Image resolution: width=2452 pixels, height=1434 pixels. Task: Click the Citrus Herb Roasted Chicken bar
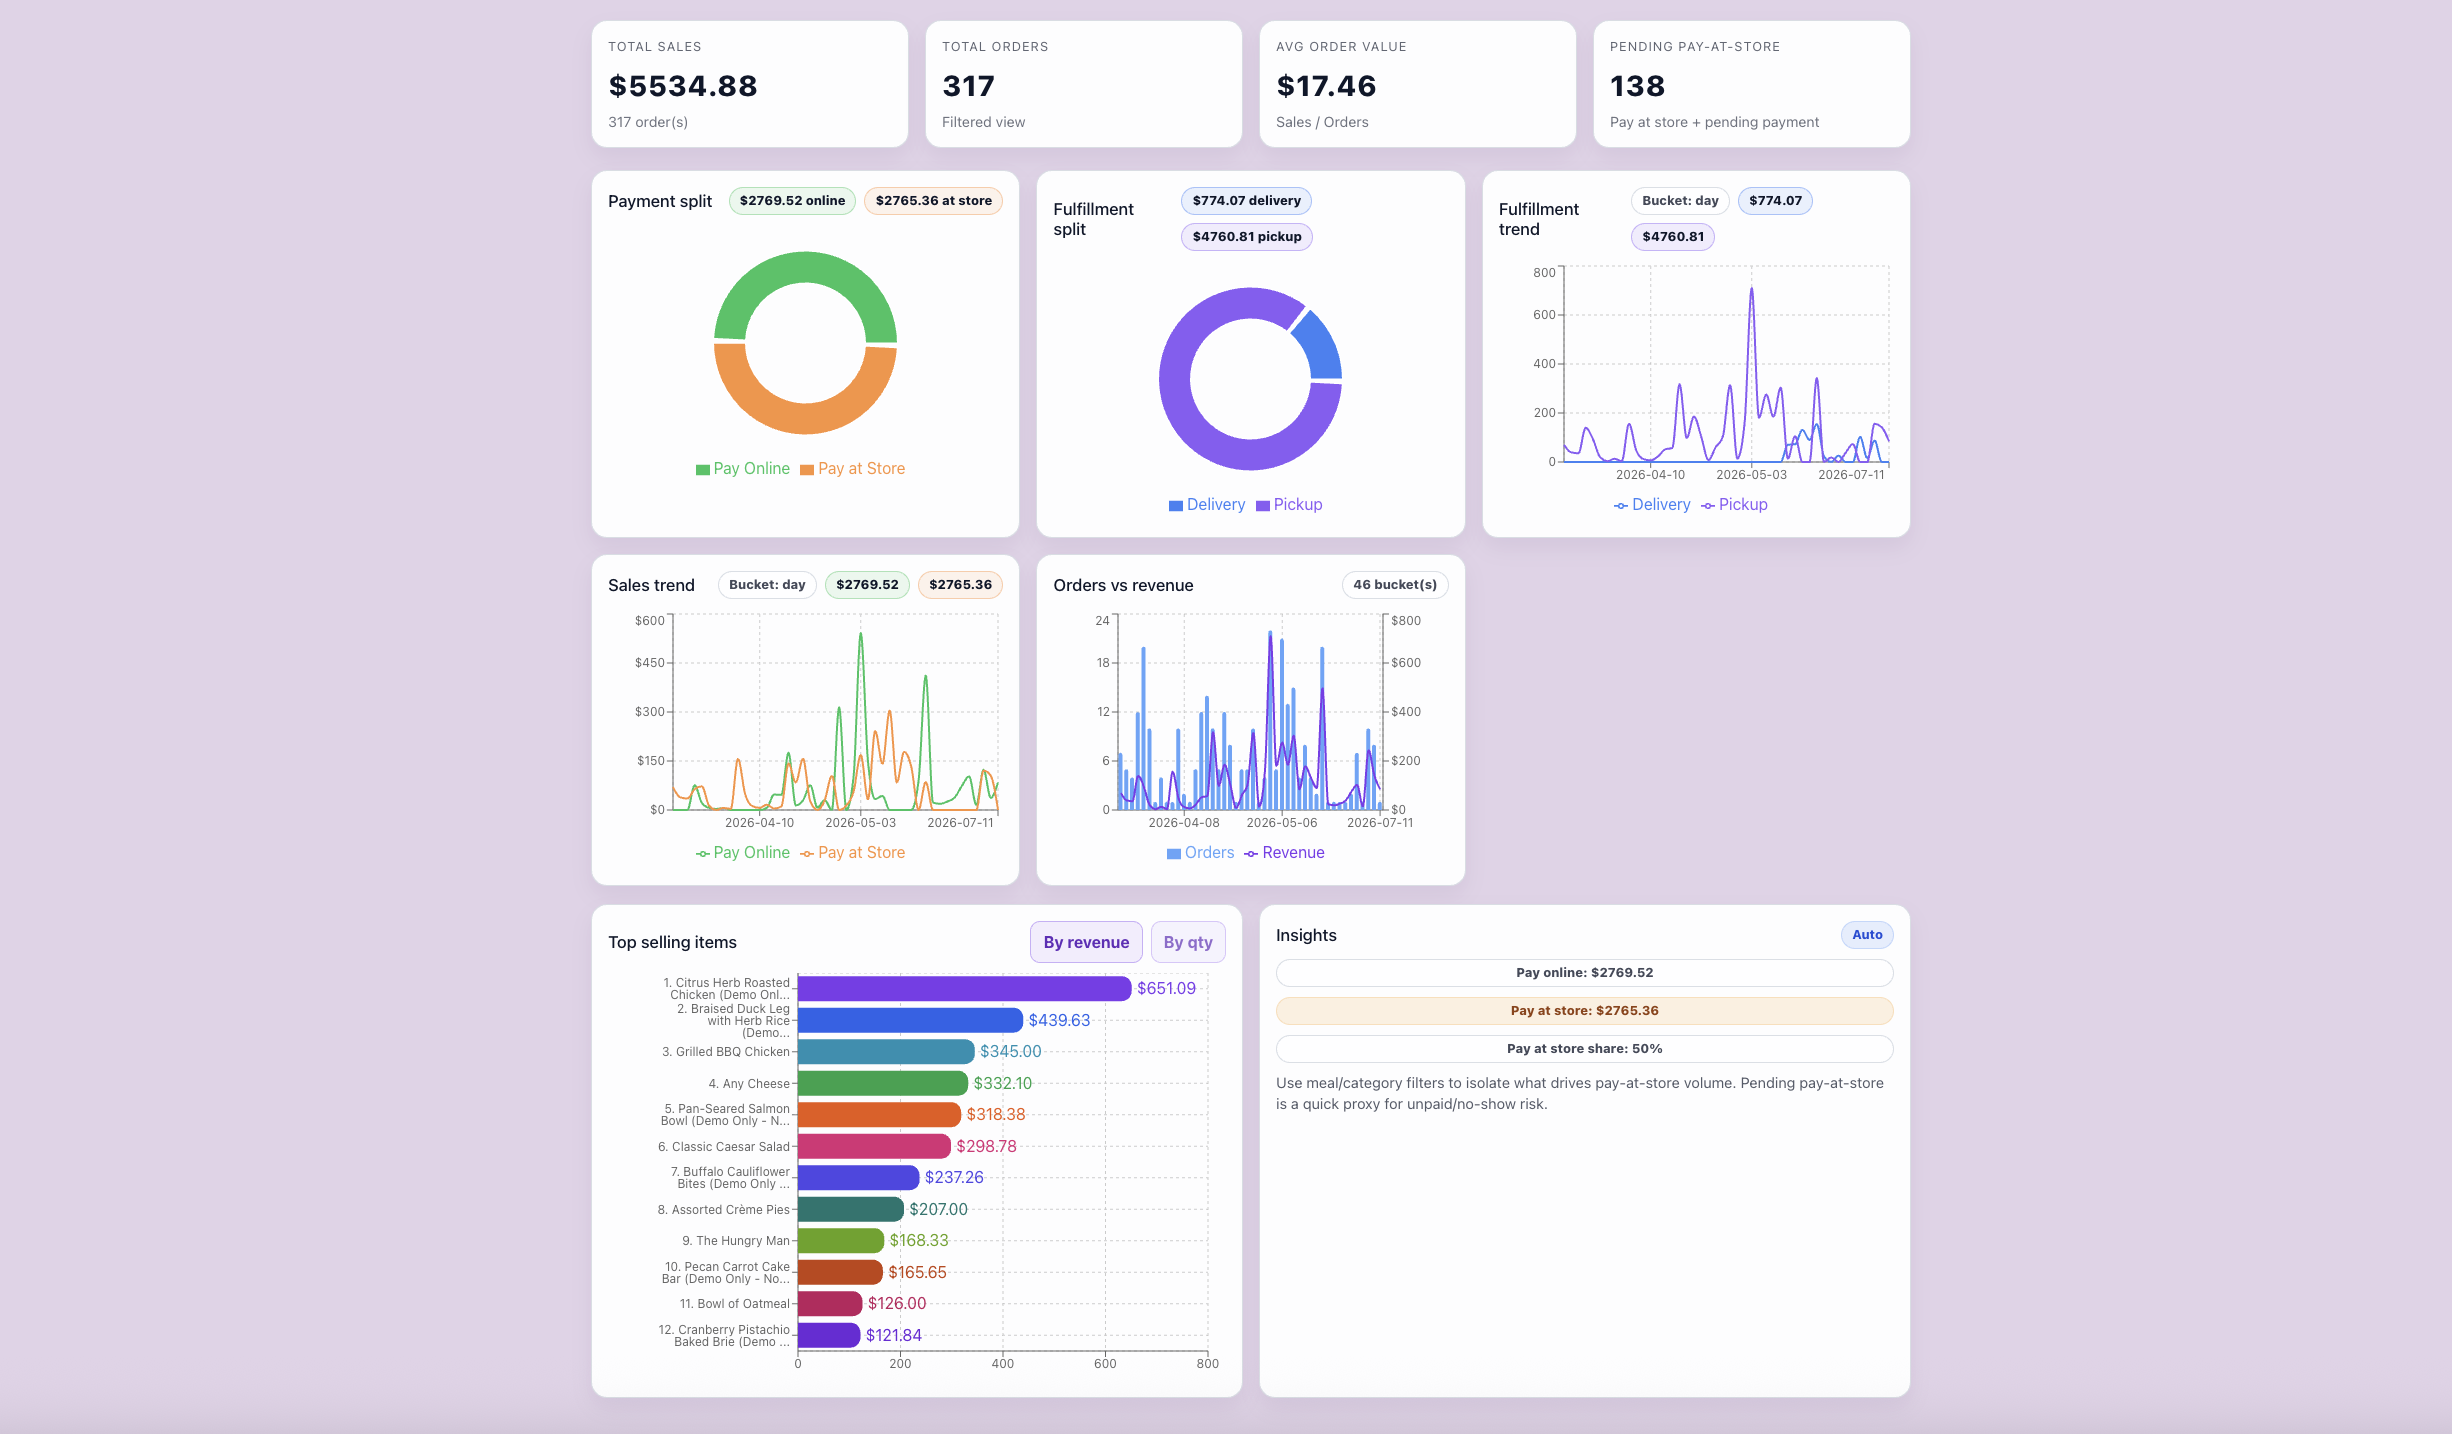point(964,988)
